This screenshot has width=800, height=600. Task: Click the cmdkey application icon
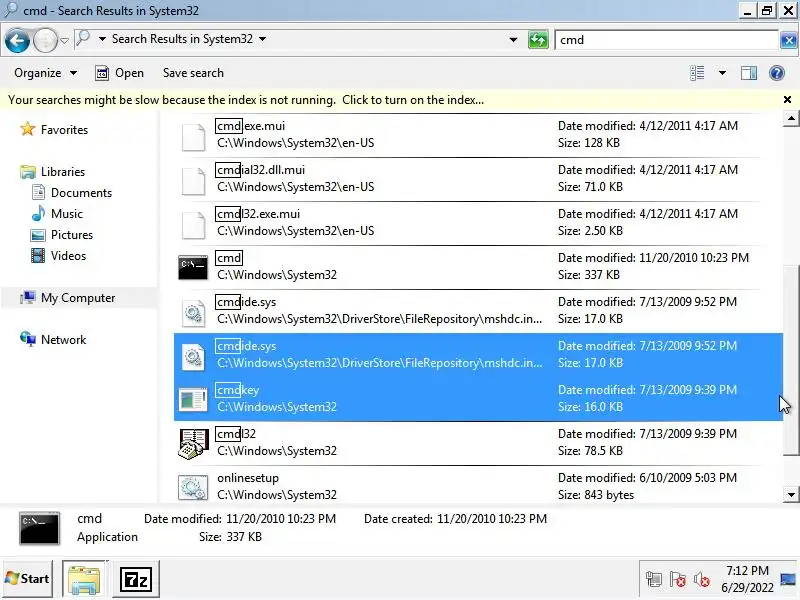pos(193,399)
